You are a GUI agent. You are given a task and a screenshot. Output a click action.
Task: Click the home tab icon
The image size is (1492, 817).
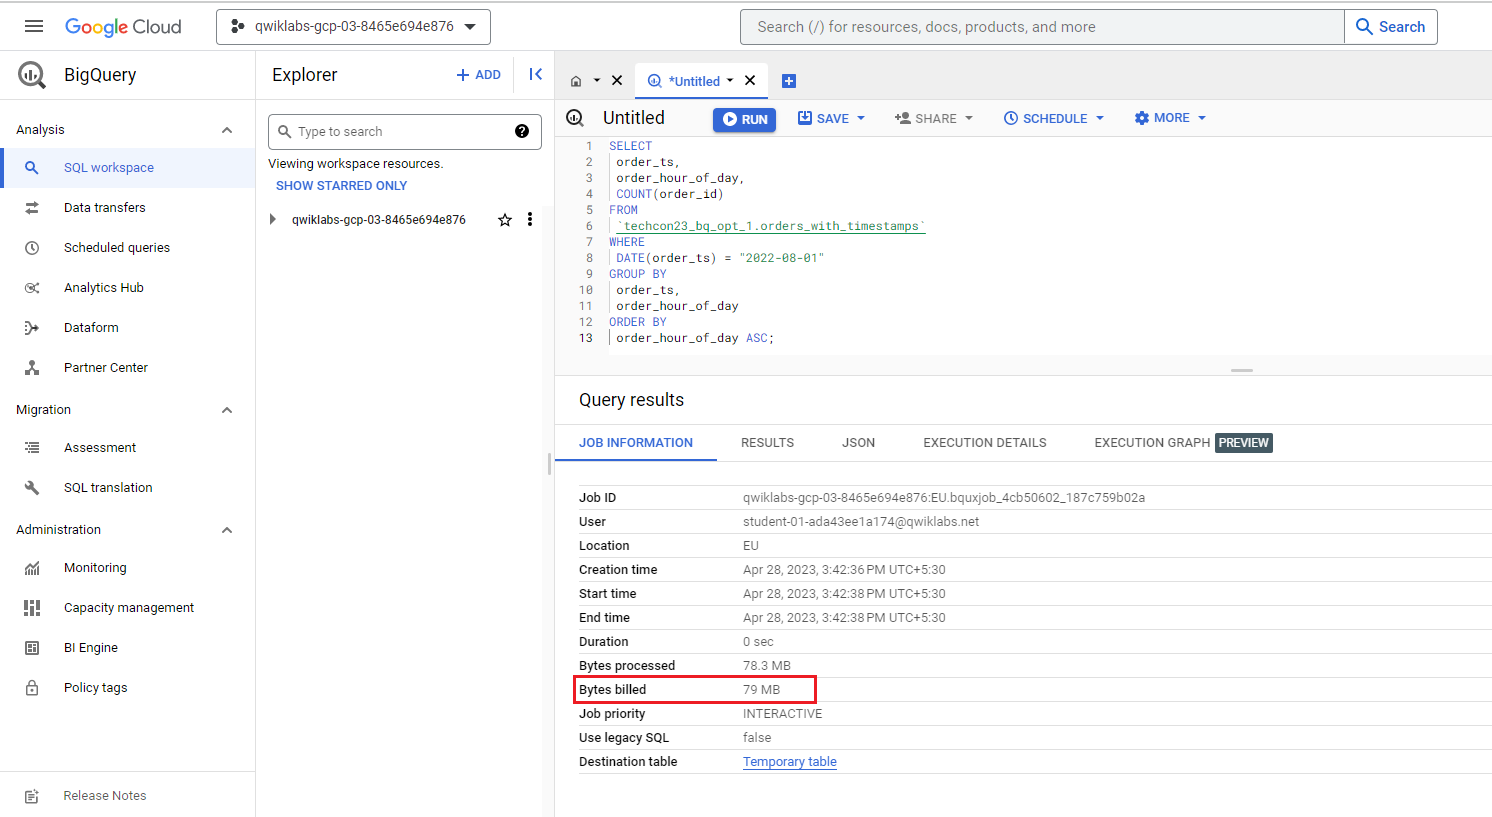[576, 81]
